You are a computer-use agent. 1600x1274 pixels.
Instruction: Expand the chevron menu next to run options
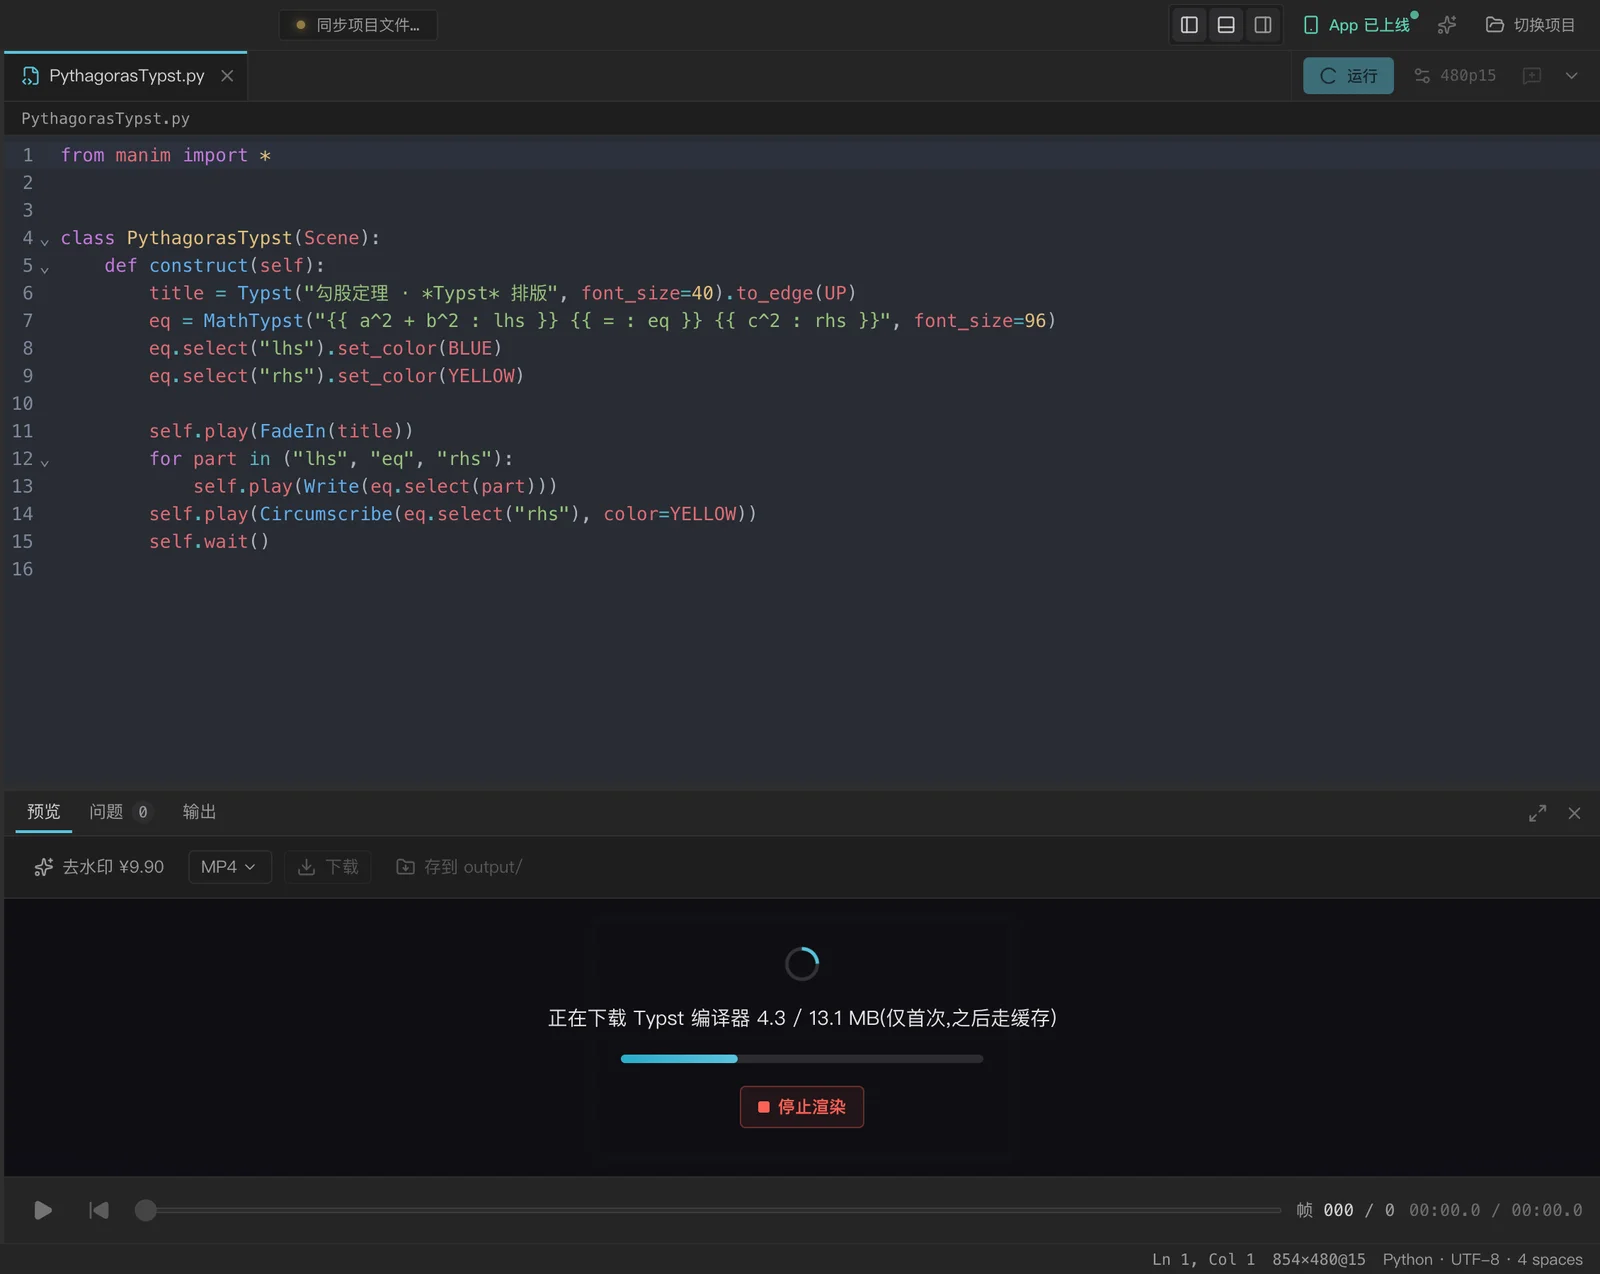(1572, 76)
